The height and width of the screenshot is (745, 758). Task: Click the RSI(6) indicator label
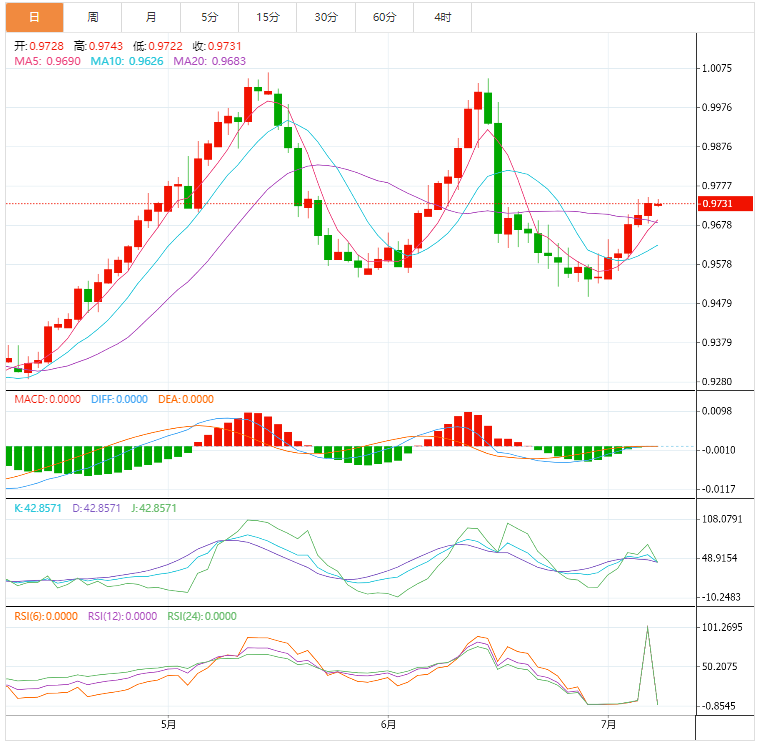[46, 617]
